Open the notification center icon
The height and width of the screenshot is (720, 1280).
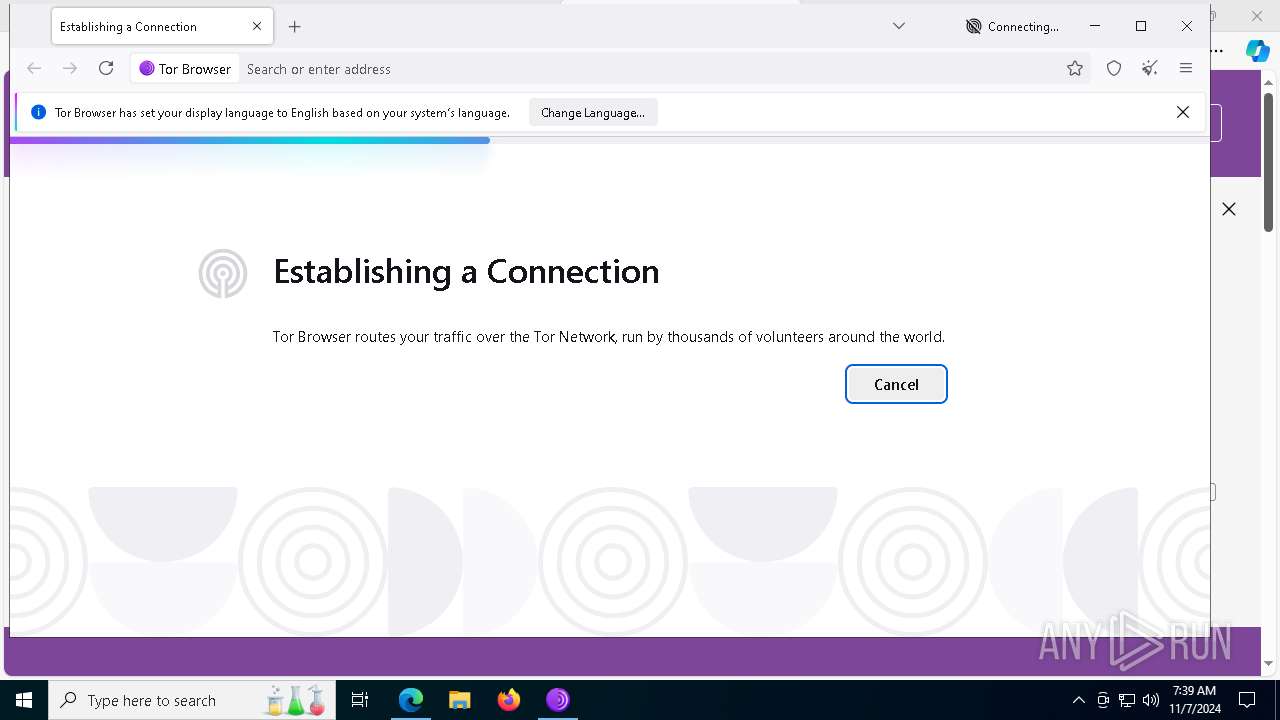click(1247, 700)
